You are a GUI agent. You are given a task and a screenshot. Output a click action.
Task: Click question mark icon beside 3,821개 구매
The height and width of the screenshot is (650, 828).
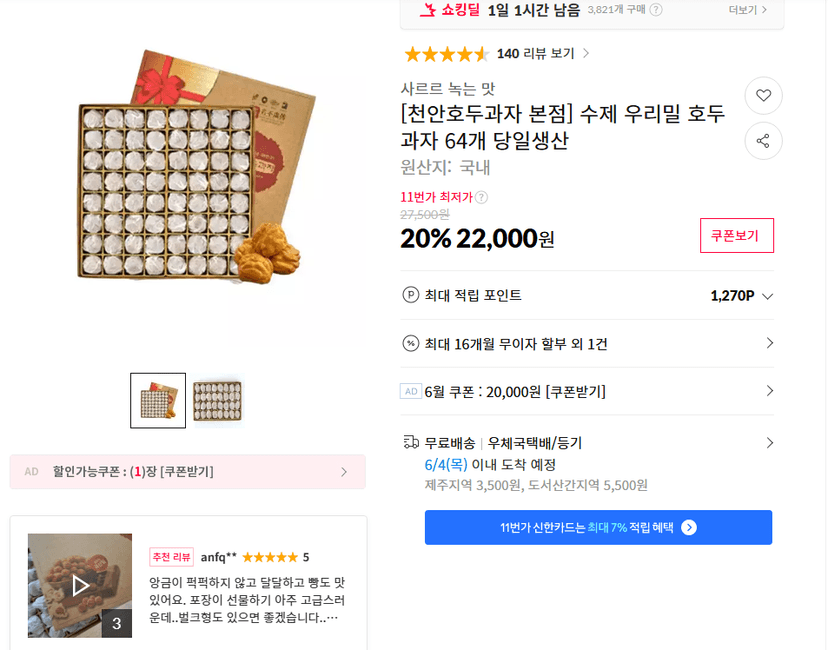coord(656,10)
